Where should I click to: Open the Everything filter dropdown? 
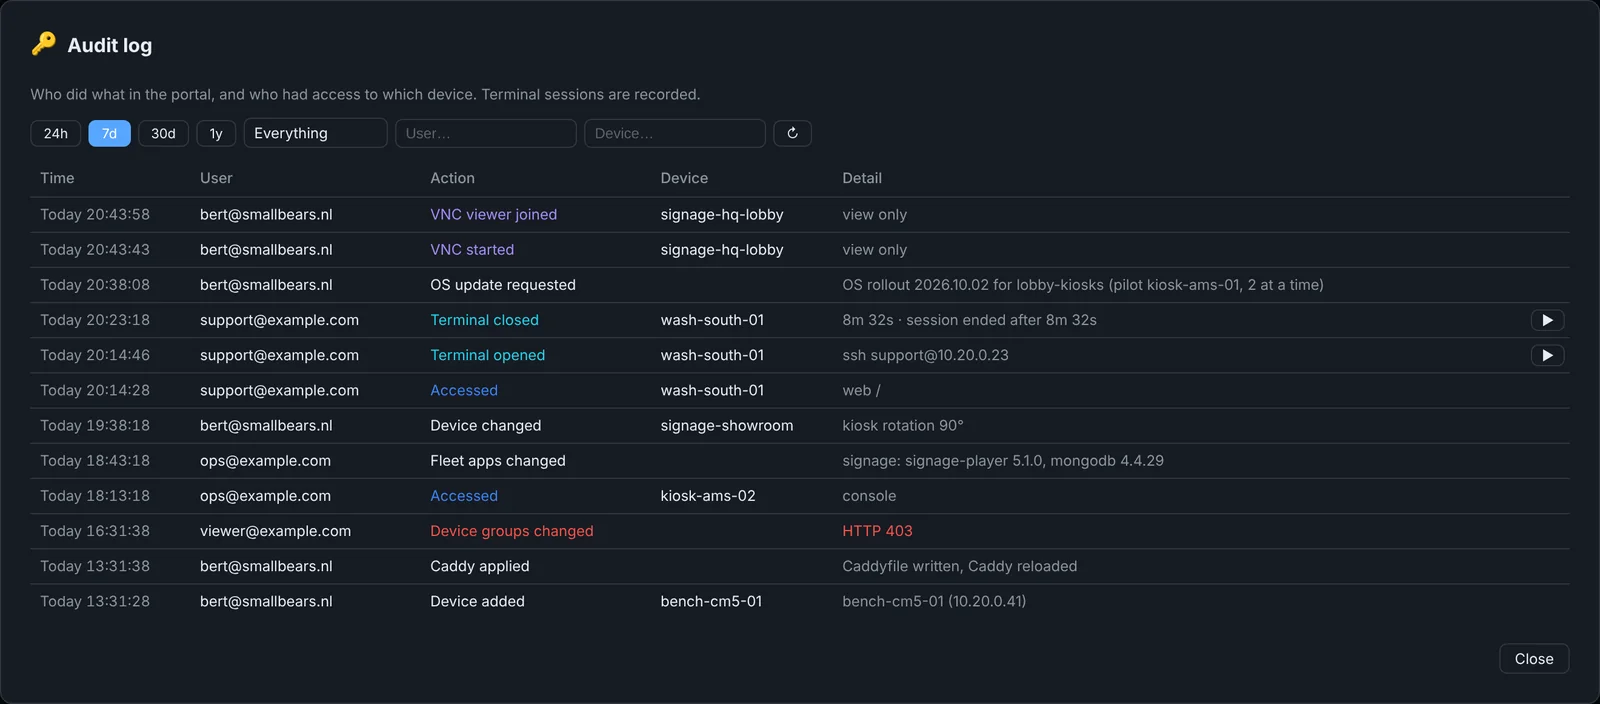315,133
